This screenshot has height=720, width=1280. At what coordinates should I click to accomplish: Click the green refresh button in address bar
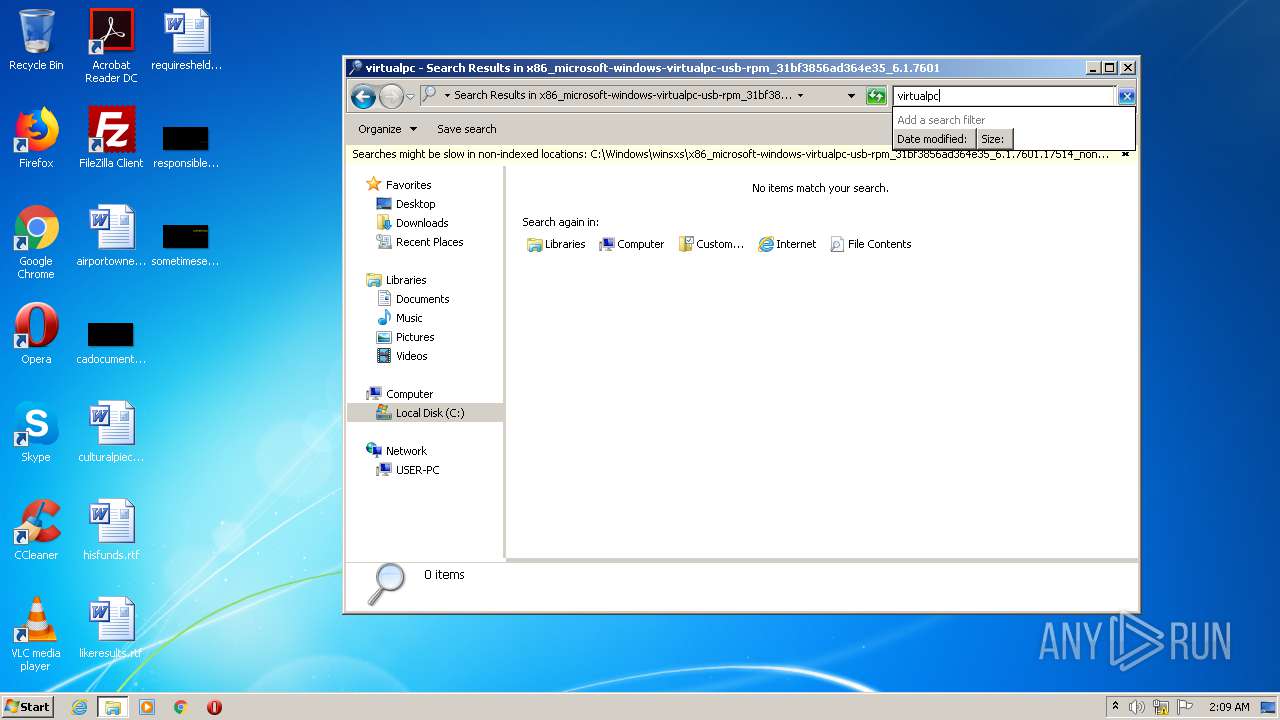pos(876,96)
